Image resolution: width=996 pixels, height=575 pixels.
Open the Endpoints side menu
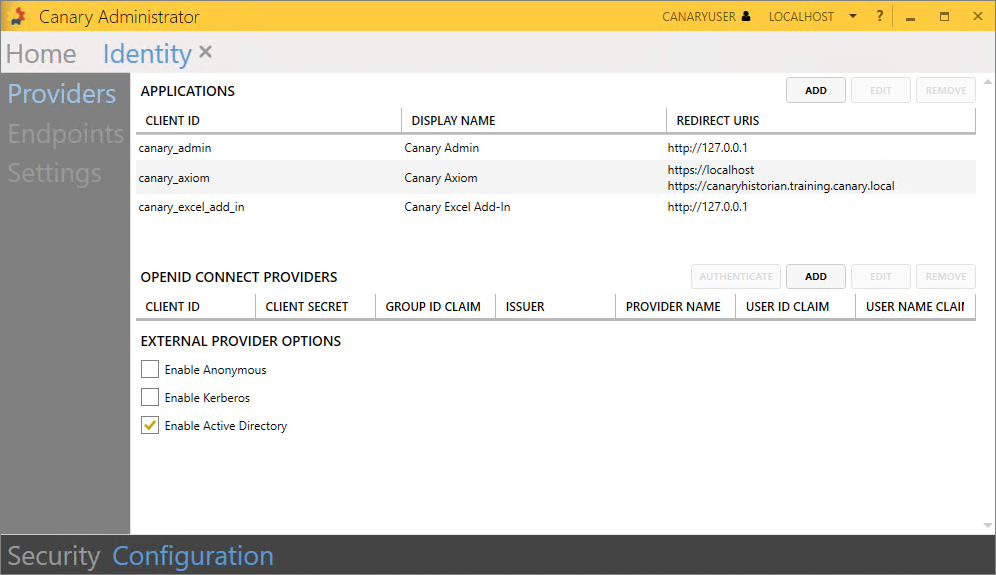(x=66, y=134)
